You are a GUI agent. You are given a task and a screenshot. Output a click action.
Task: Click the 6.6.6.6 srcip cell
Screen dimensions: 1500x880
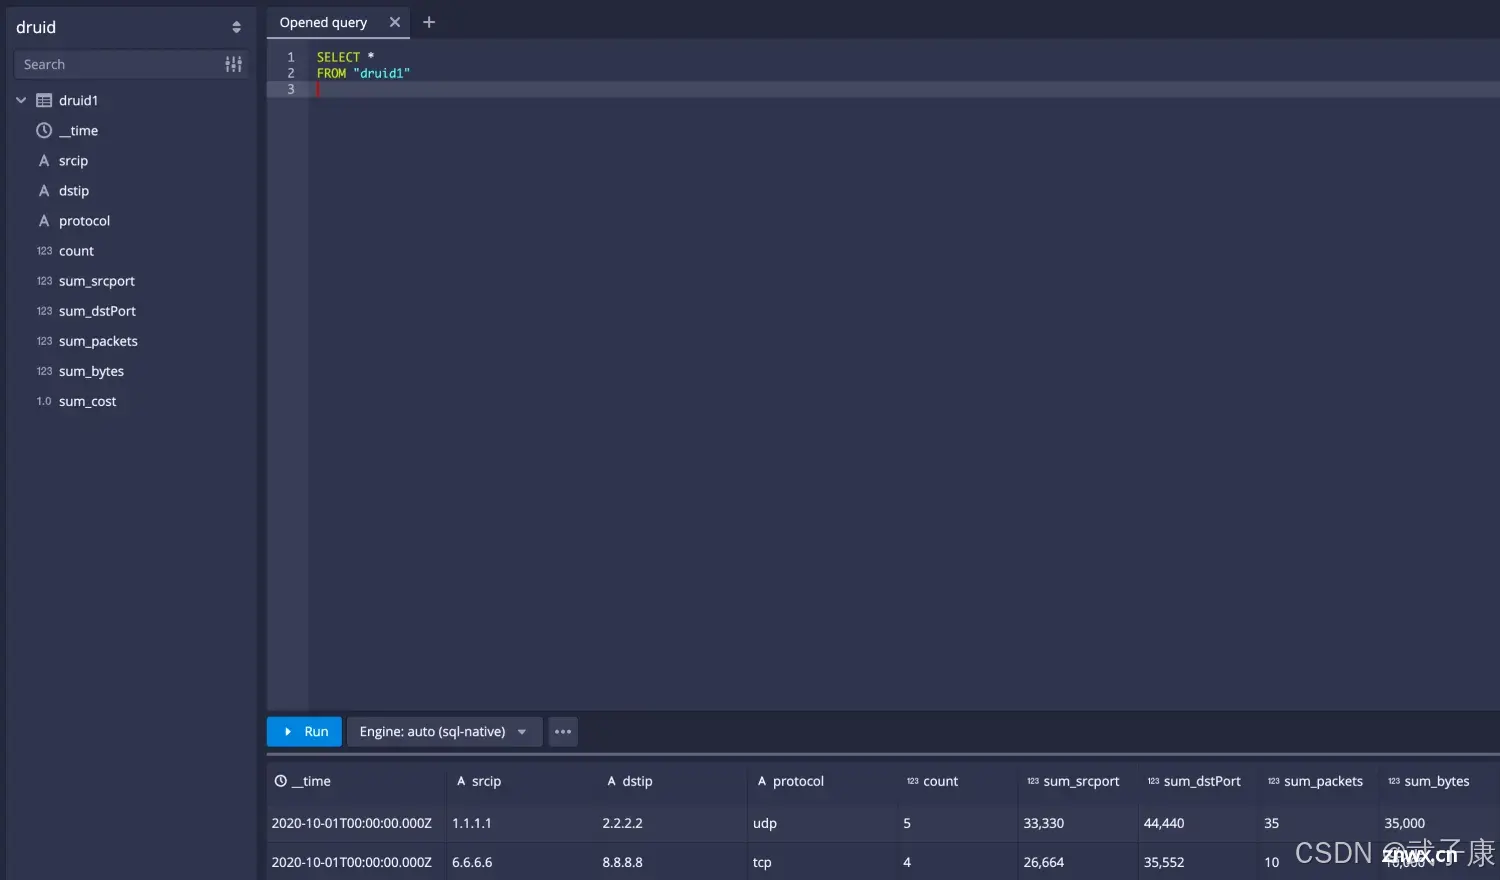point(522,862)
